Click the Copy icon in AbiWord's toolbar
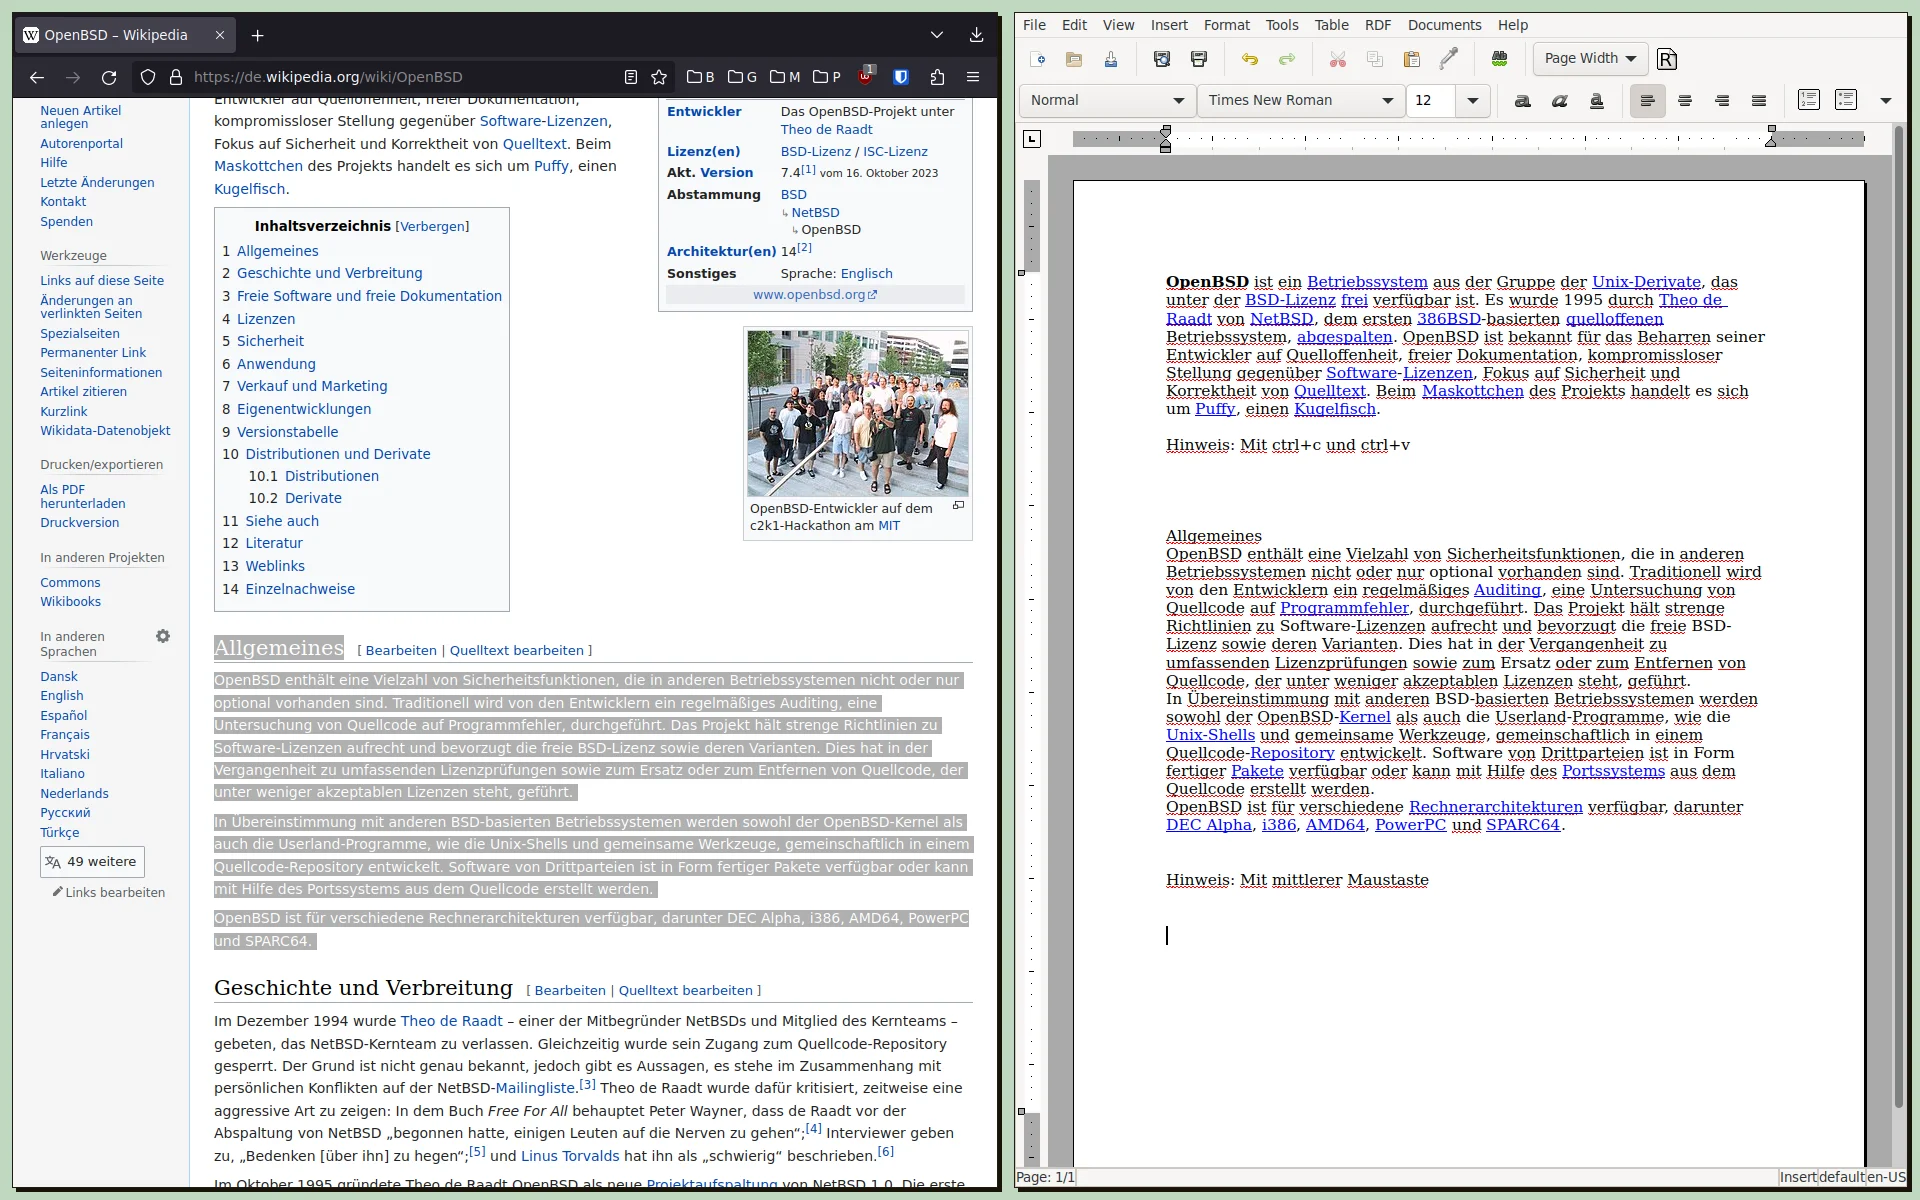 point(1375,59)
